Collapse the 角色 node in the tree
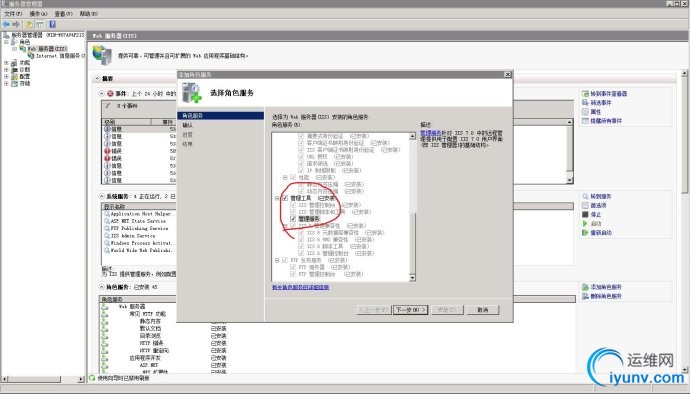The image size is (690, 394). tap(6, 42)
